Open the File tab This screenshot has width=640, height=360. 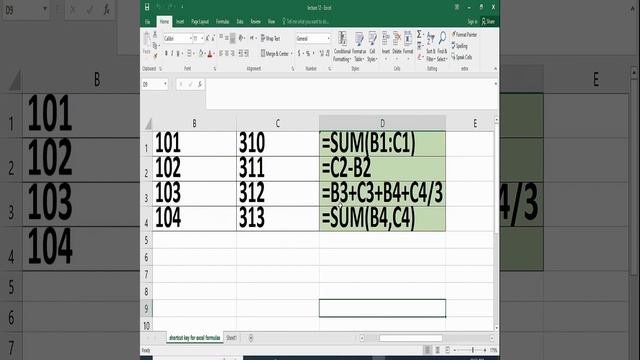[x=148, y=21]
